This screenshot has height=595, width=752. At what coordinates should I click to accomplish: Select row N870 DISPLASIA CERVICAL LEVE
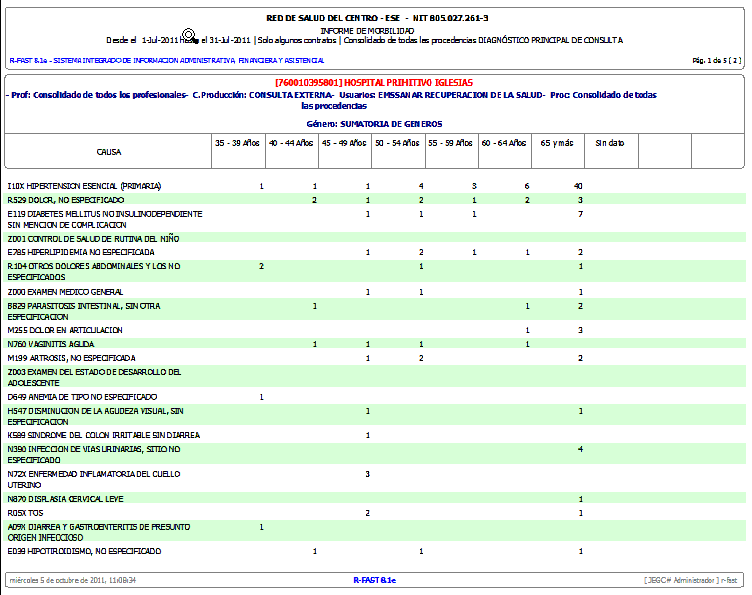click(x=375, y=499)
